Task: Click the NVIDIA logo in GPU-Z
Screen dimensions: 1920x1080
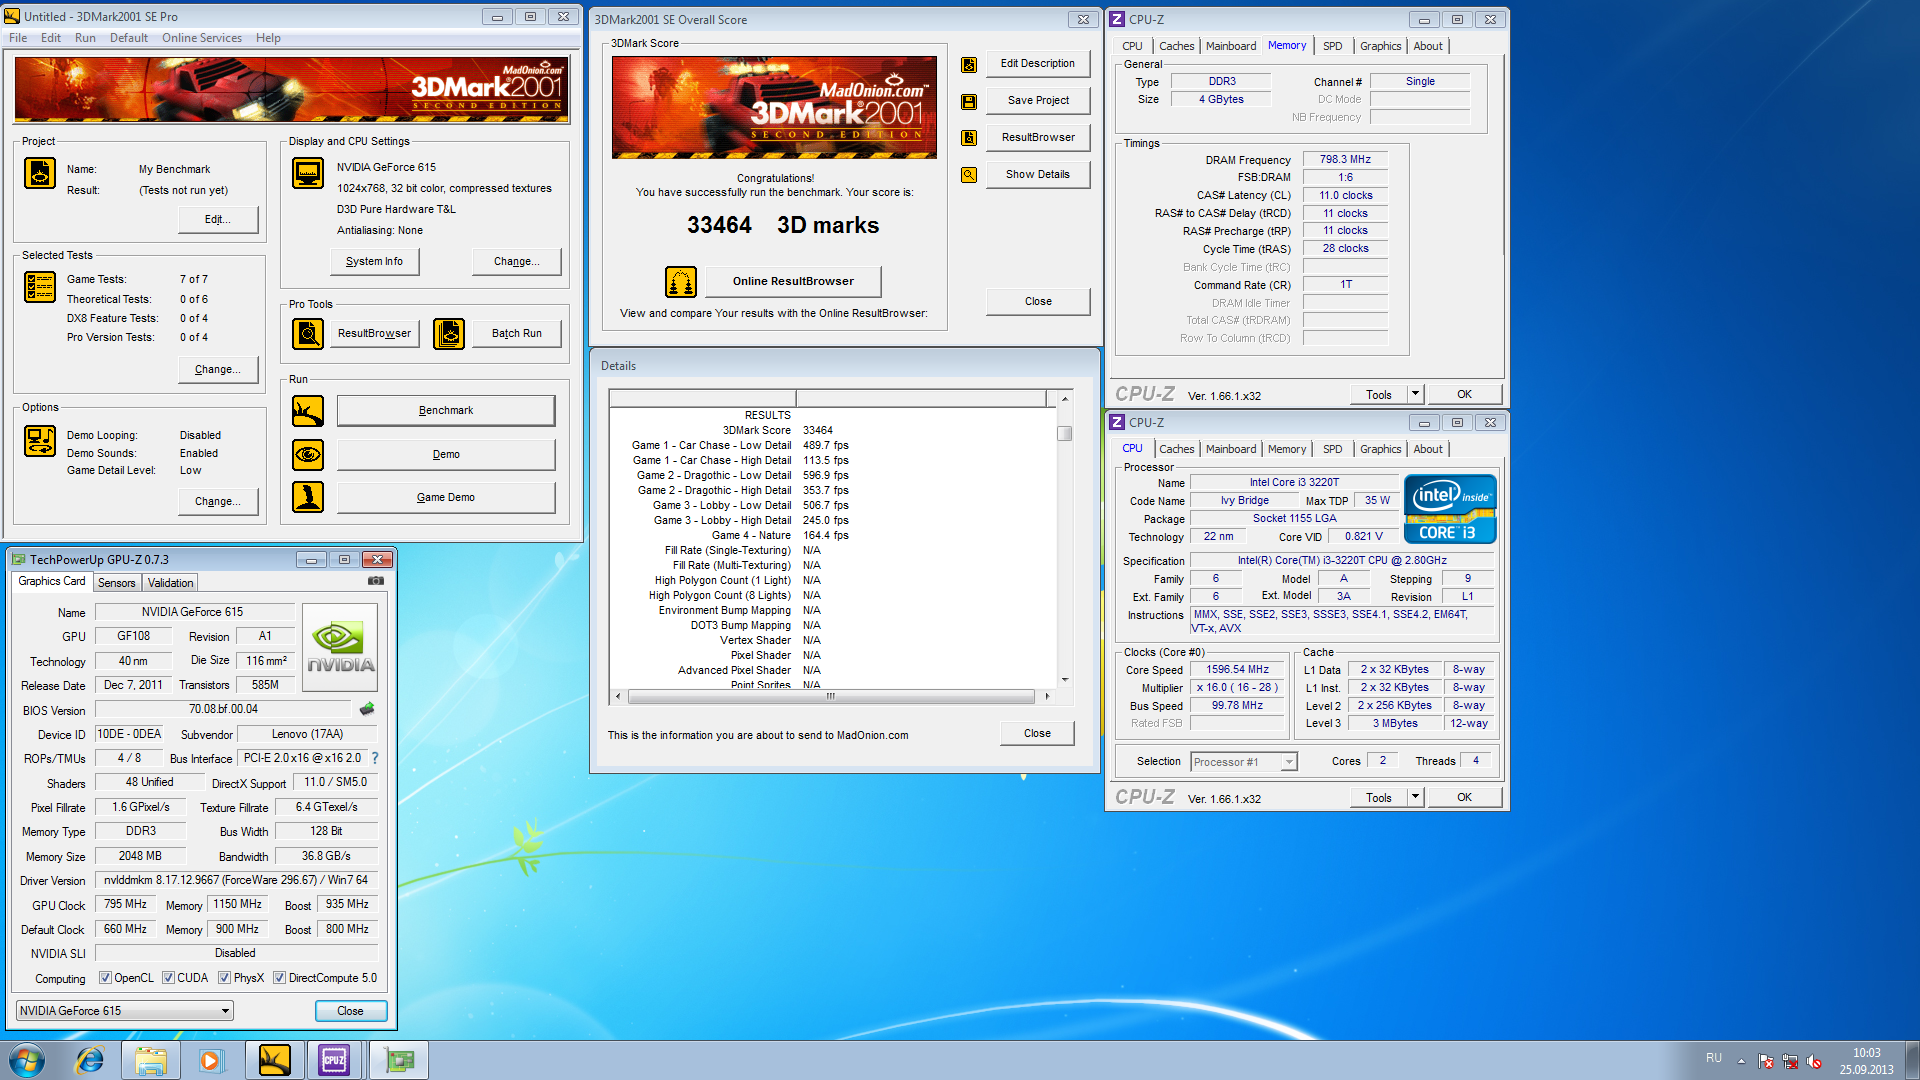Action: pos(340,647)
